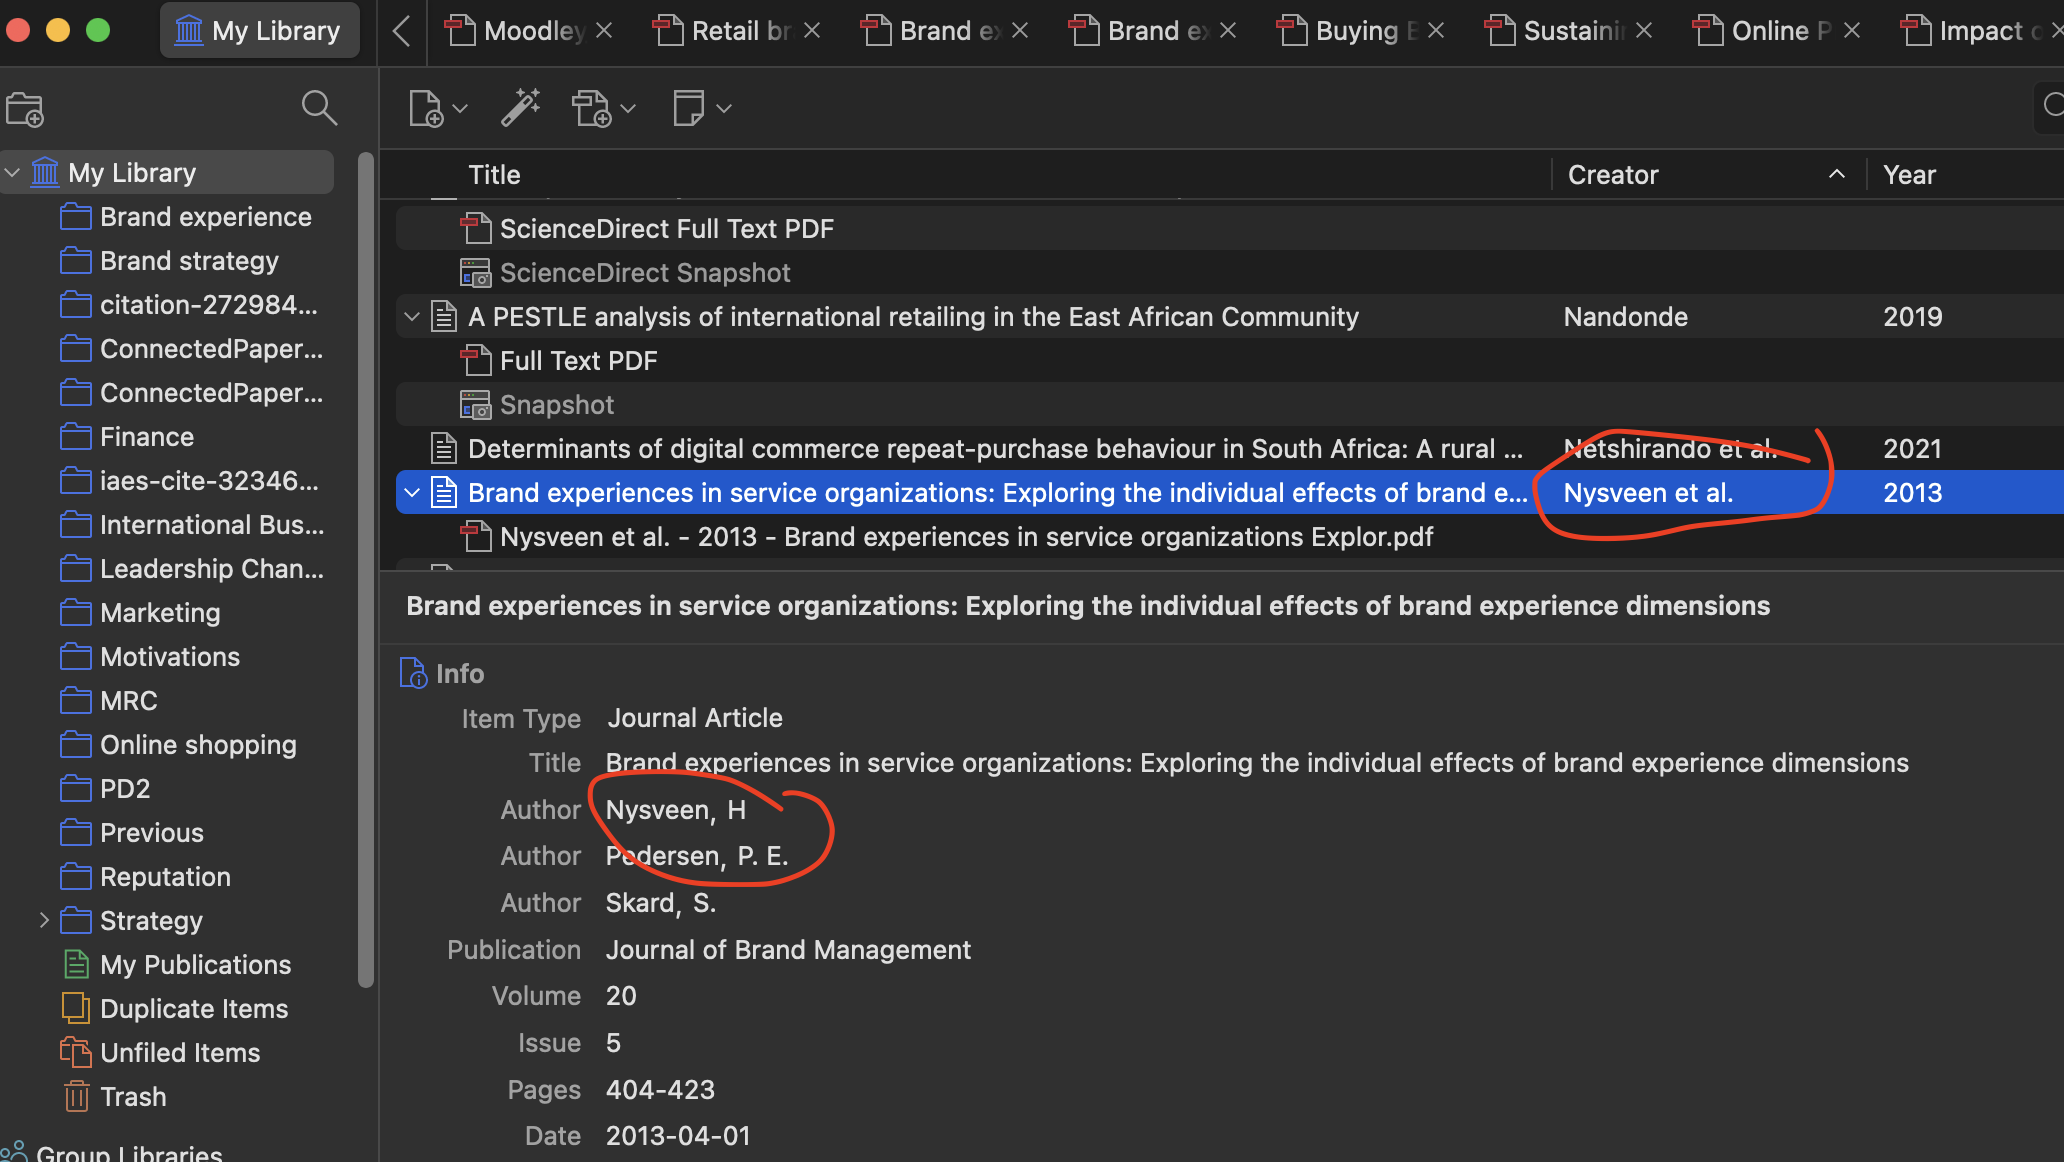Click the collections pane scrollbar

coord(366,570)
